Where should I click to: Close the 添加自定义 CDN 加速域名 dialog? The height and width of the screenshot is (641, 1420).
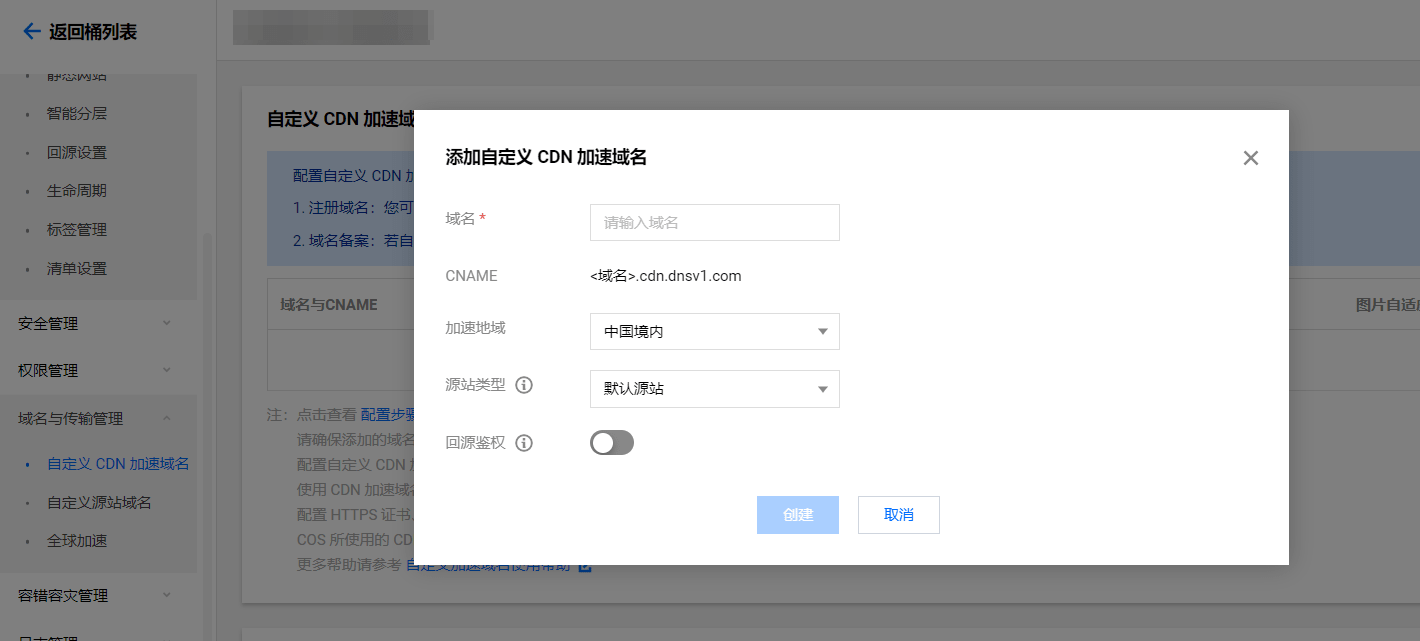point(1250,157)
